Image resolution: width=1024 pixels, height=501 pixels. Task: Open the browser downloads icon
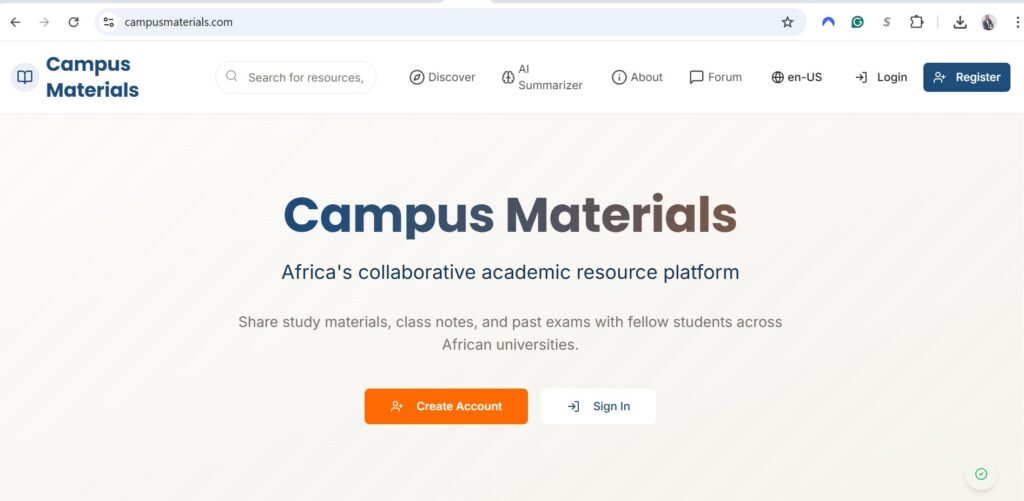pyautogui.click(x=960, y=22)
